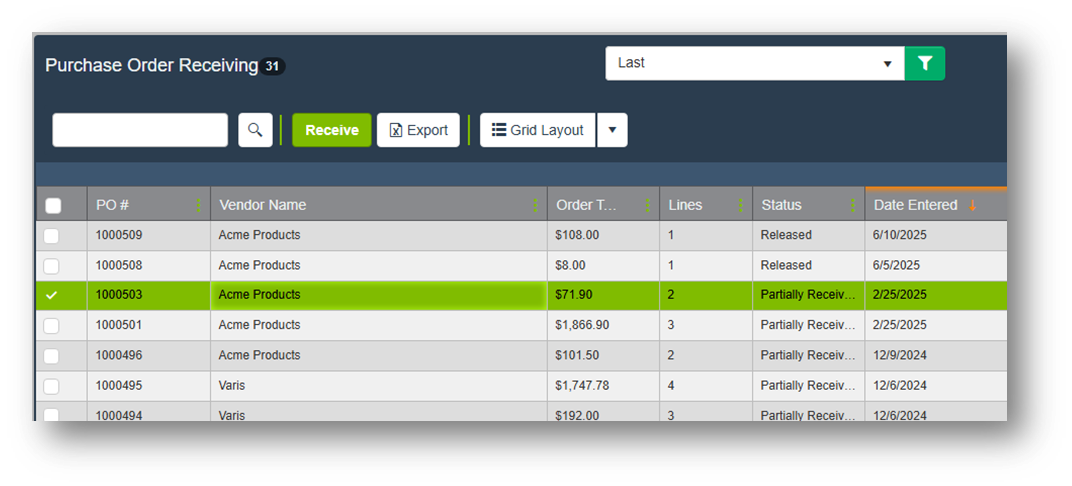Click the magnifying glass search icon

[255, 130]
